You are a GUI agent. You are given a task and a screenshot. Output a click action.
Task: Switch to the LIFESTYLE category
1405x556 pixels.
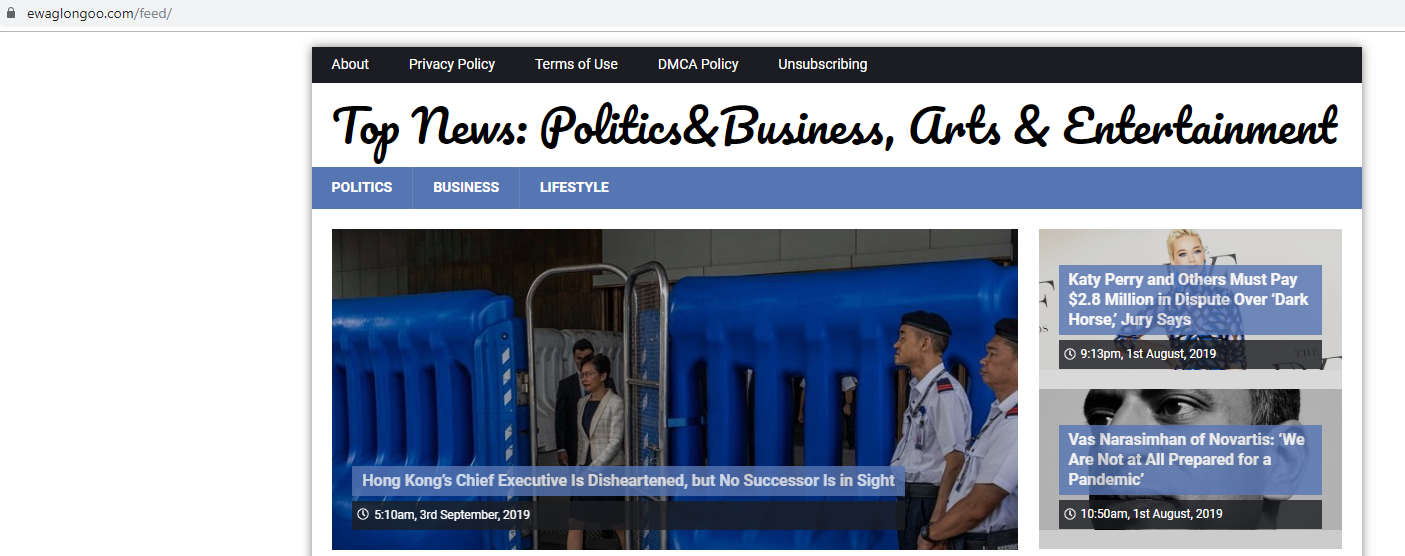(574, 187)
